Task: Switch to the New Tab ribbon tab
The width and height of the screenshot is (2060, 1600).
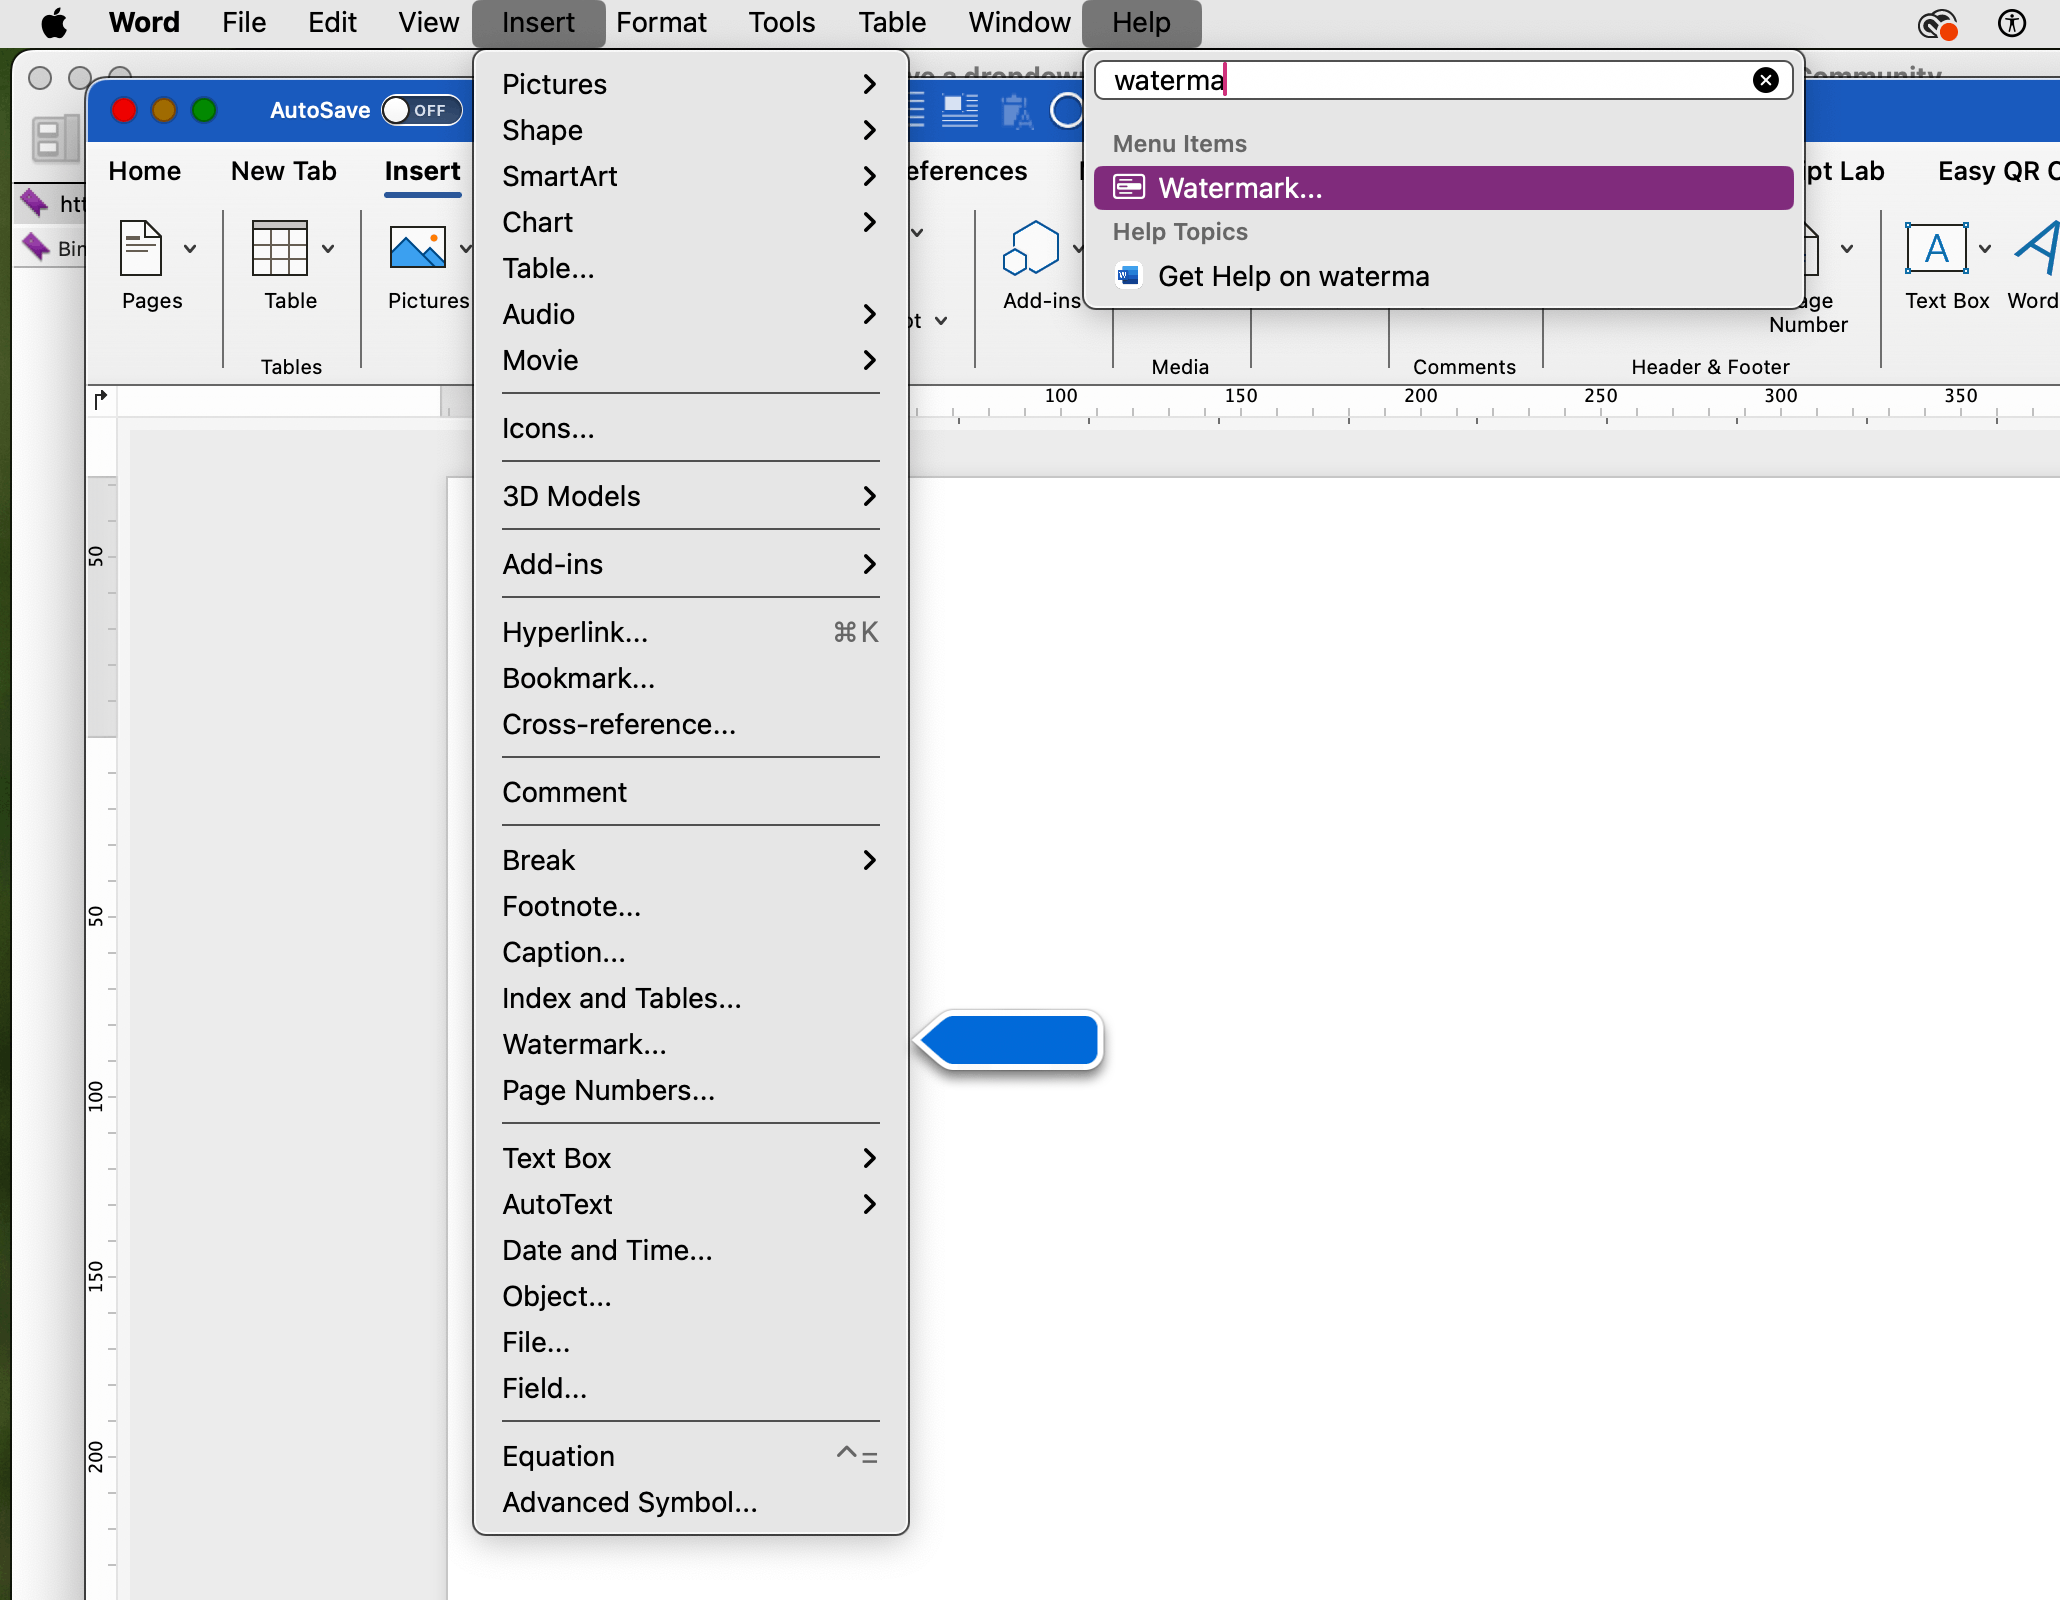Action: point(284,171)
